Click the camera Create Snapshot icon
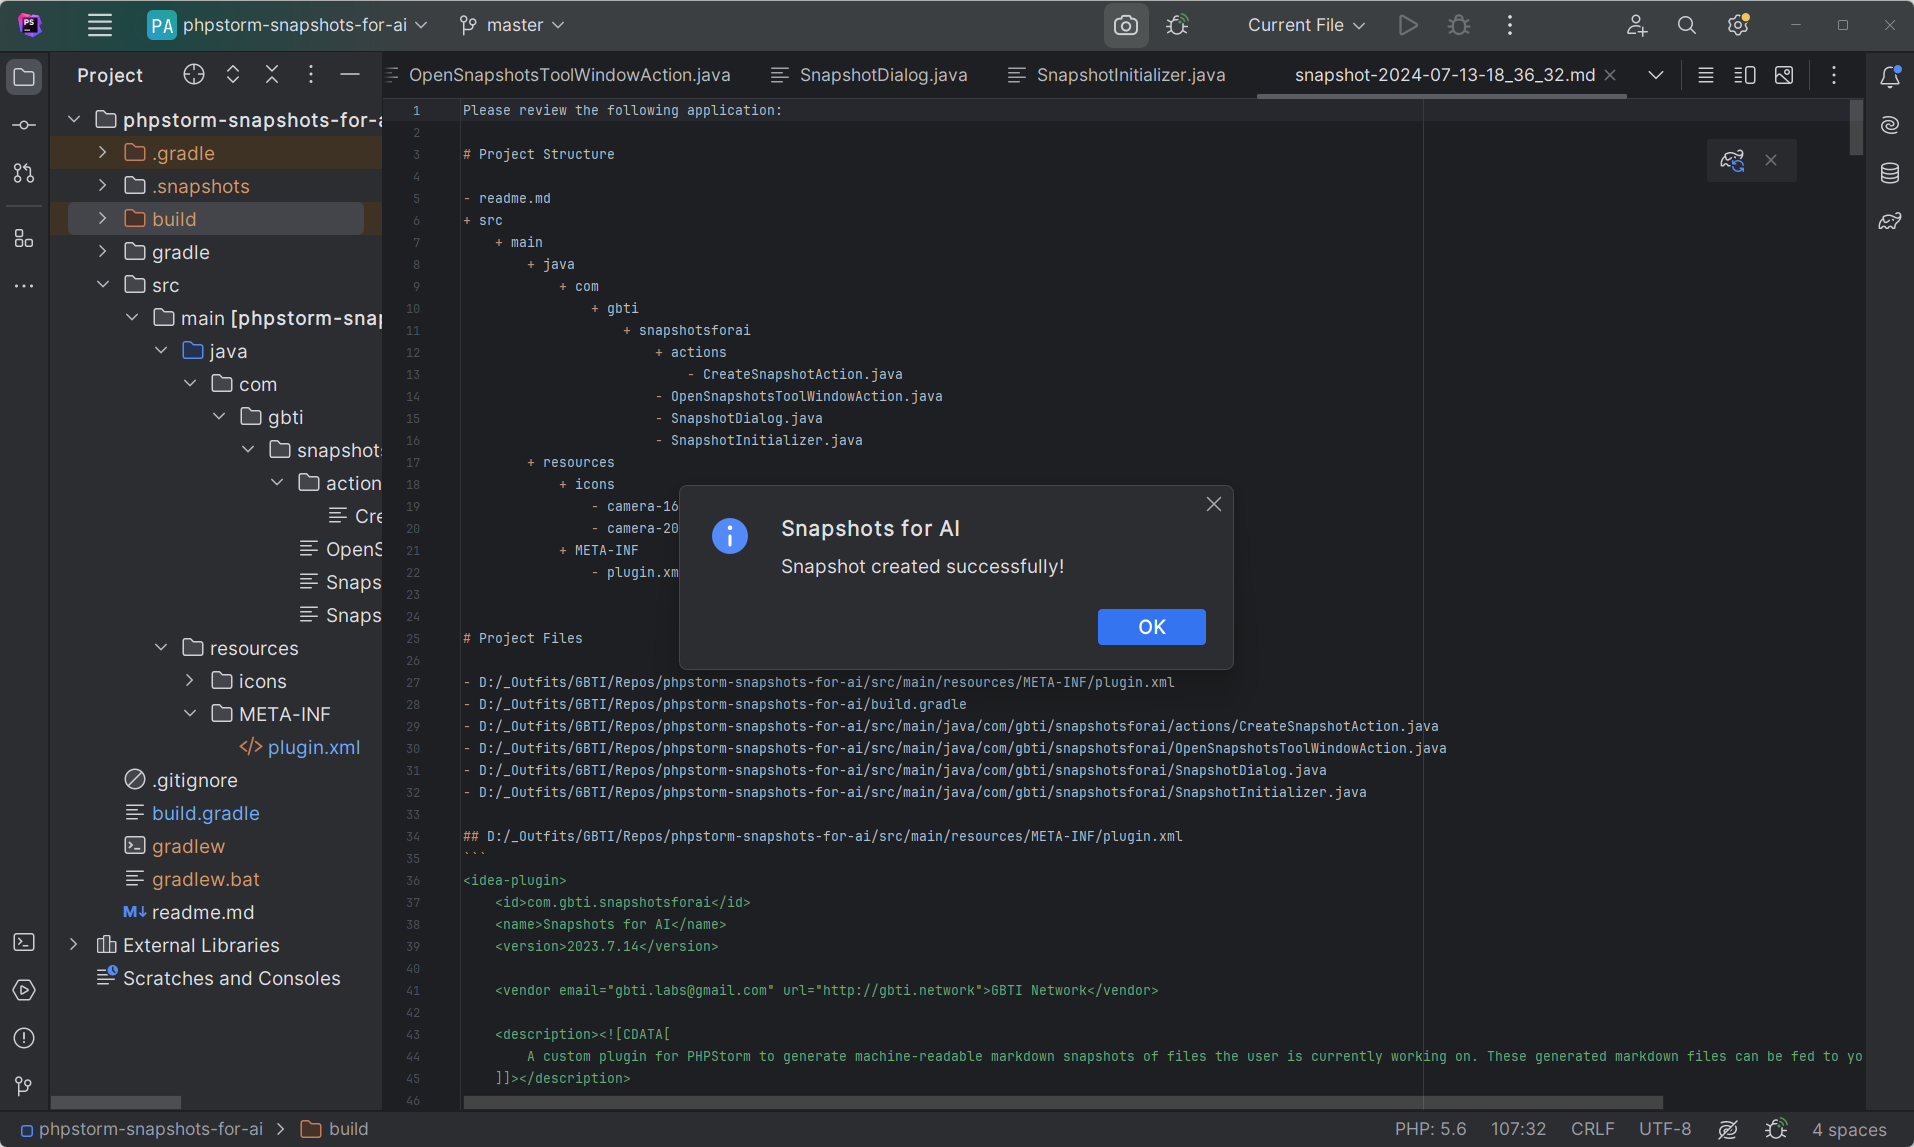Image resolution: width=1914 pixels, height=1147 pixels. 1125,26
